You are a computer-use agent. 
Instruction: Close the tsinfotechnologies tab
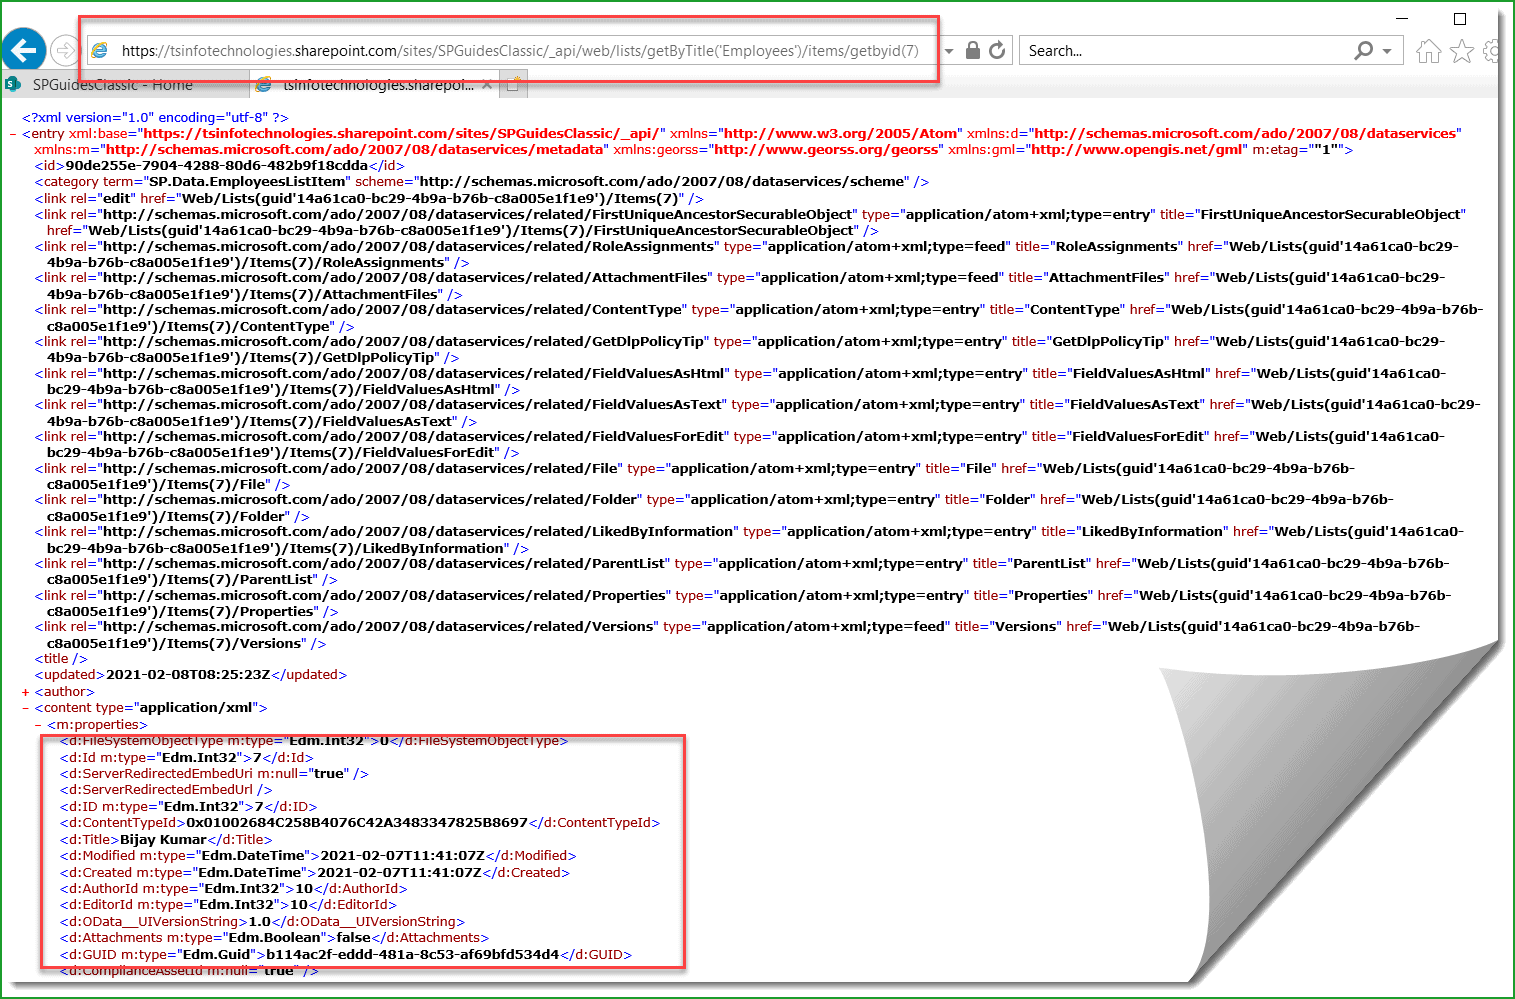coord(487,85)
